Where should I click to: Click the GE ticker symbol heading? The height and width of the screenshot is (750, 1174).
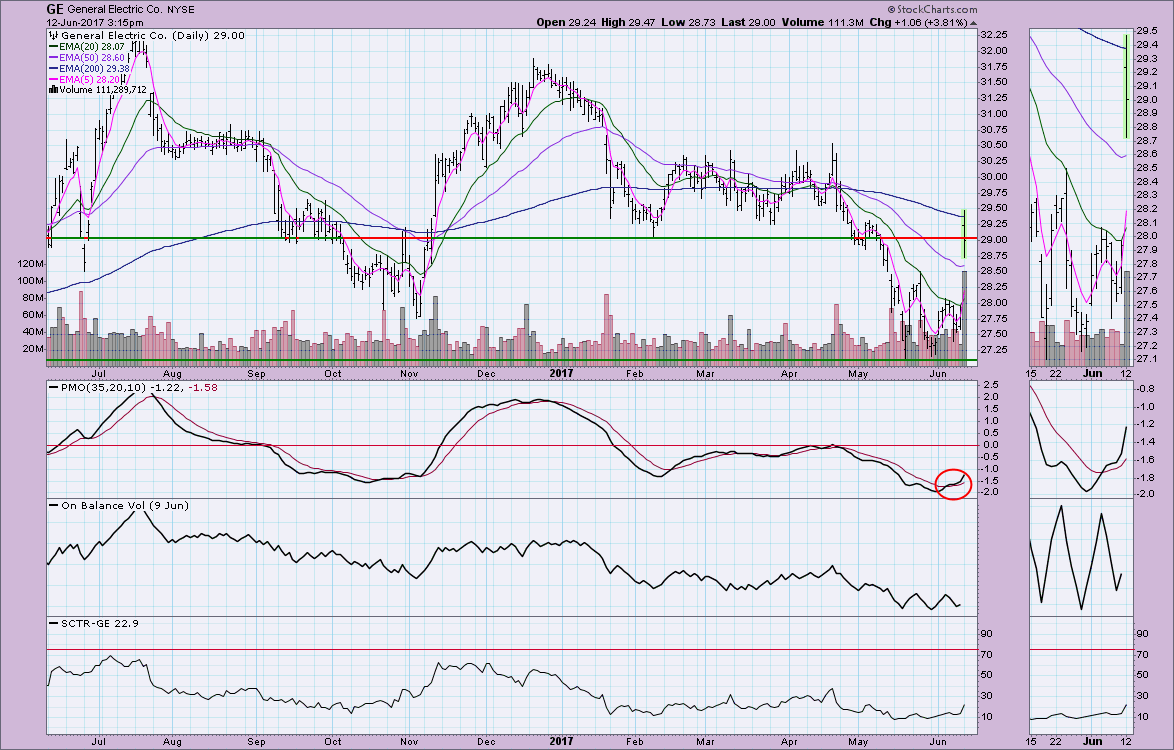56,9
